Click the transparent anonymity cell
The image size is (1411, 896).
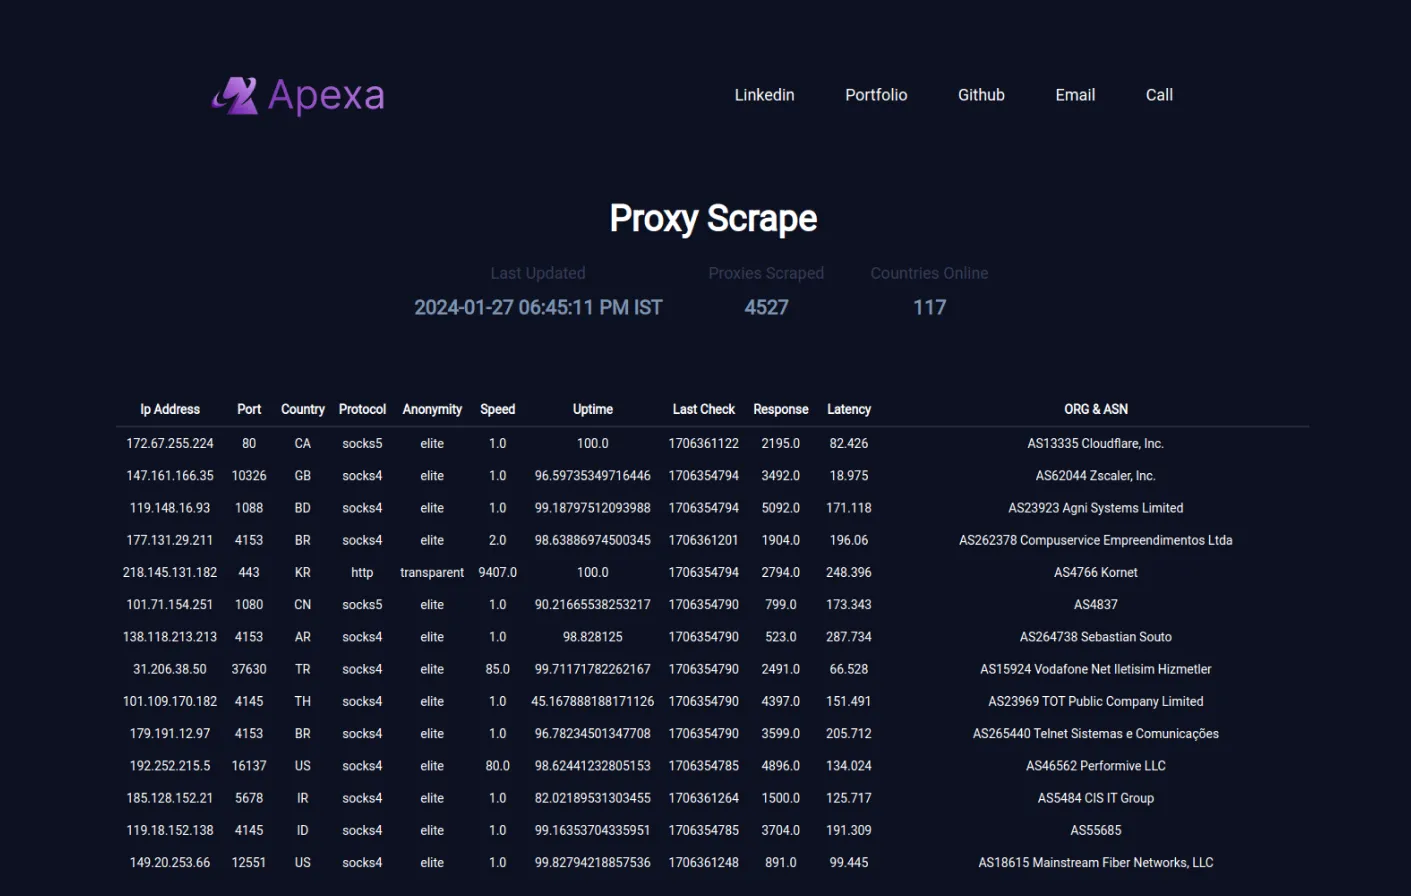coord(432,572)
